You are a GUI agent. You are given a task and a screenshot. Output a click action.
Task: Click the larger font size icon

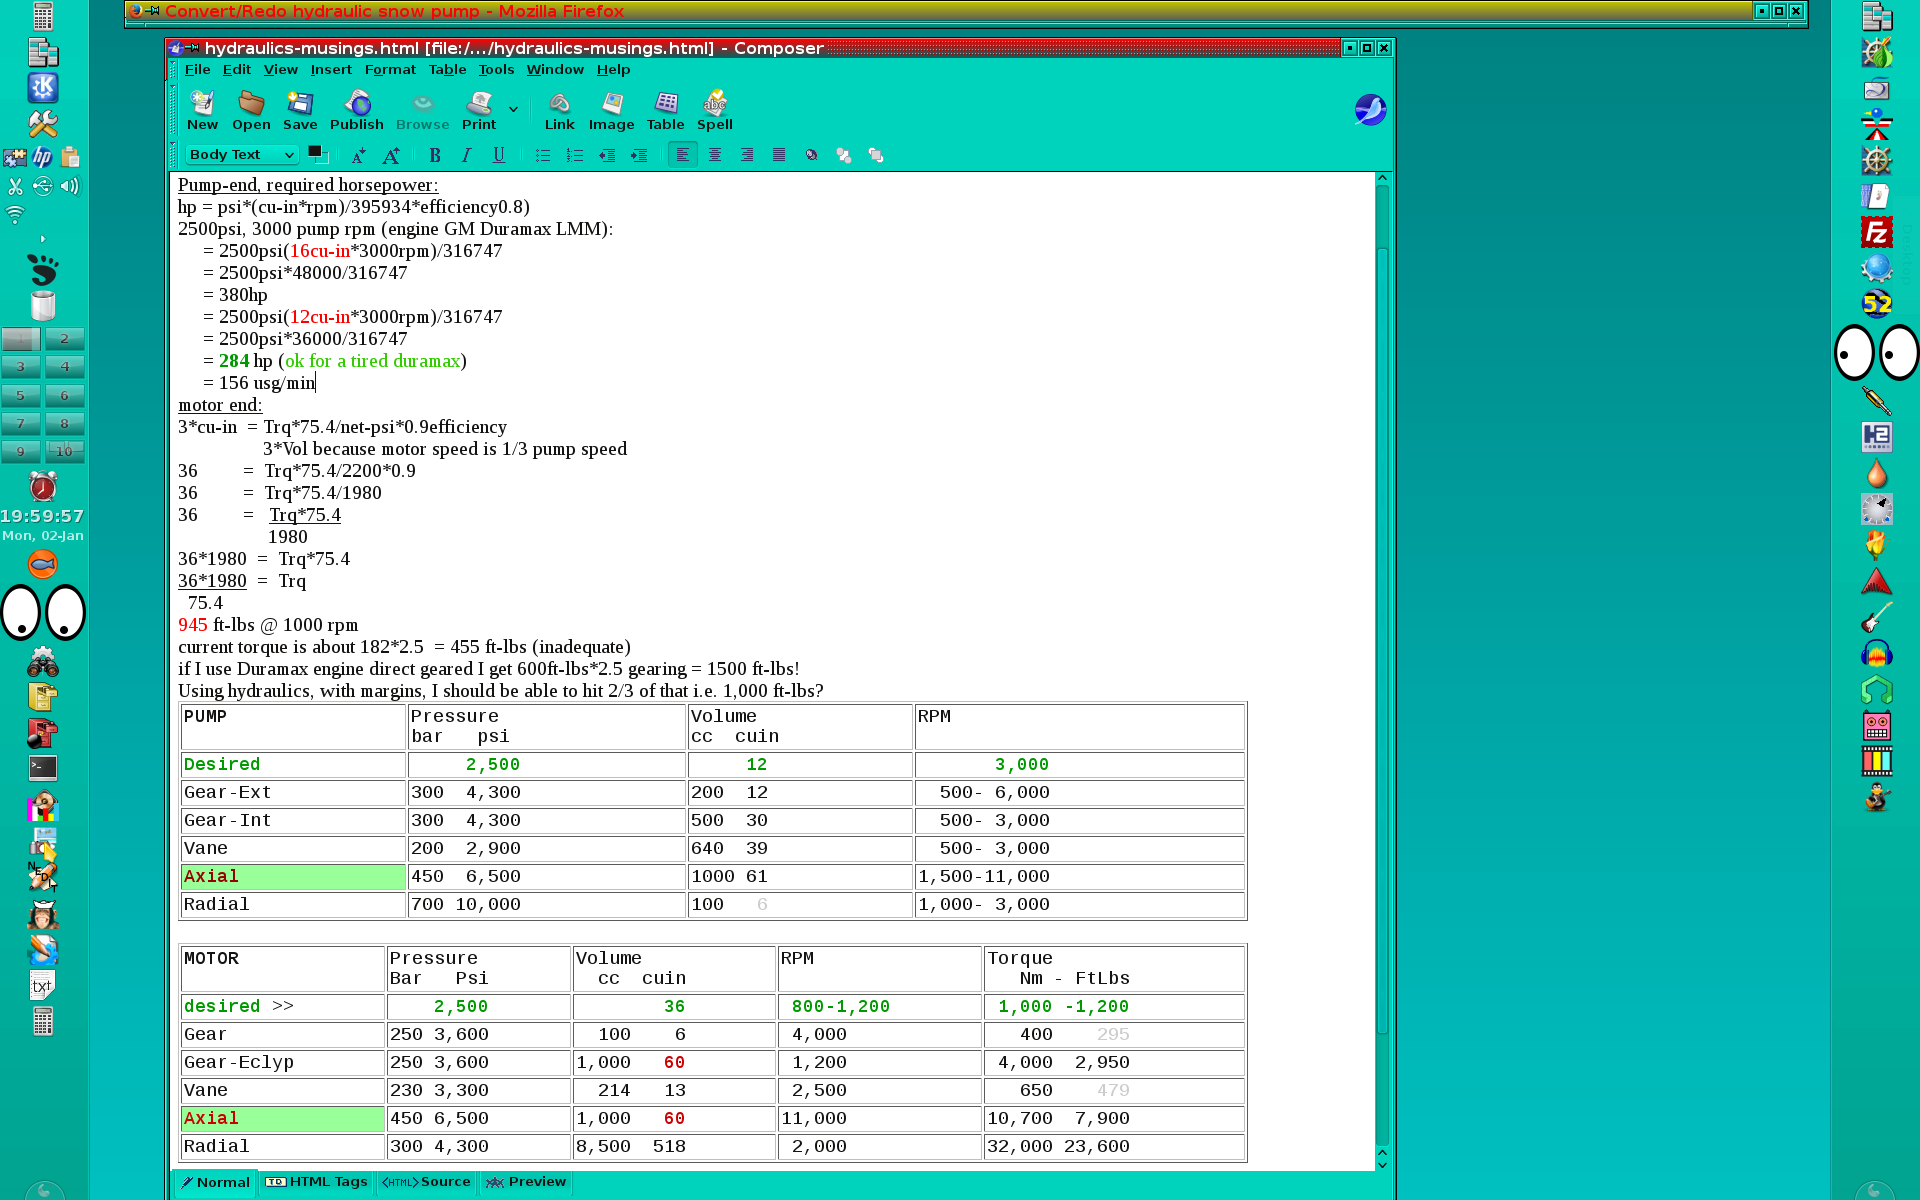(x=391, y=155)
